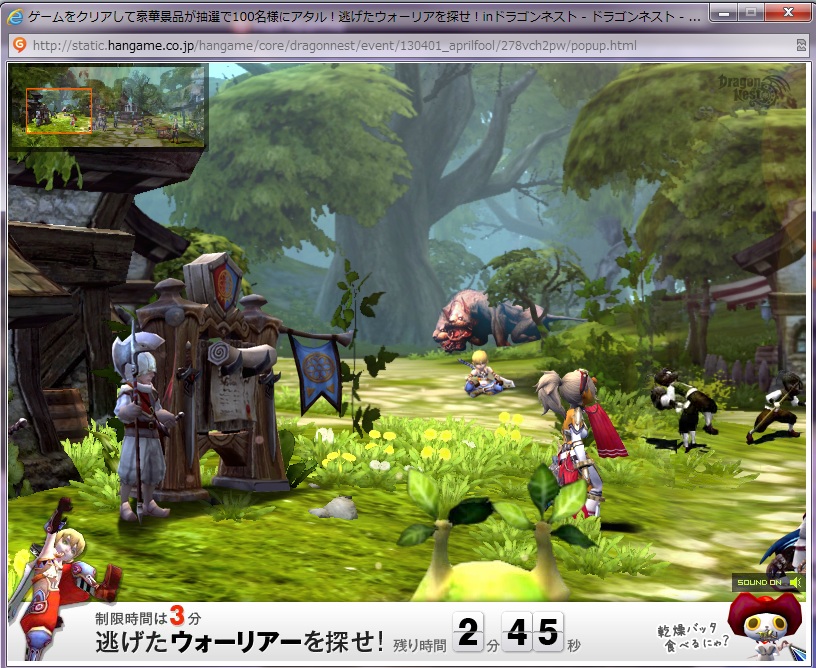Click the girl with red cape
Viewport: 816px width, 668px height.
click(582, 441)
